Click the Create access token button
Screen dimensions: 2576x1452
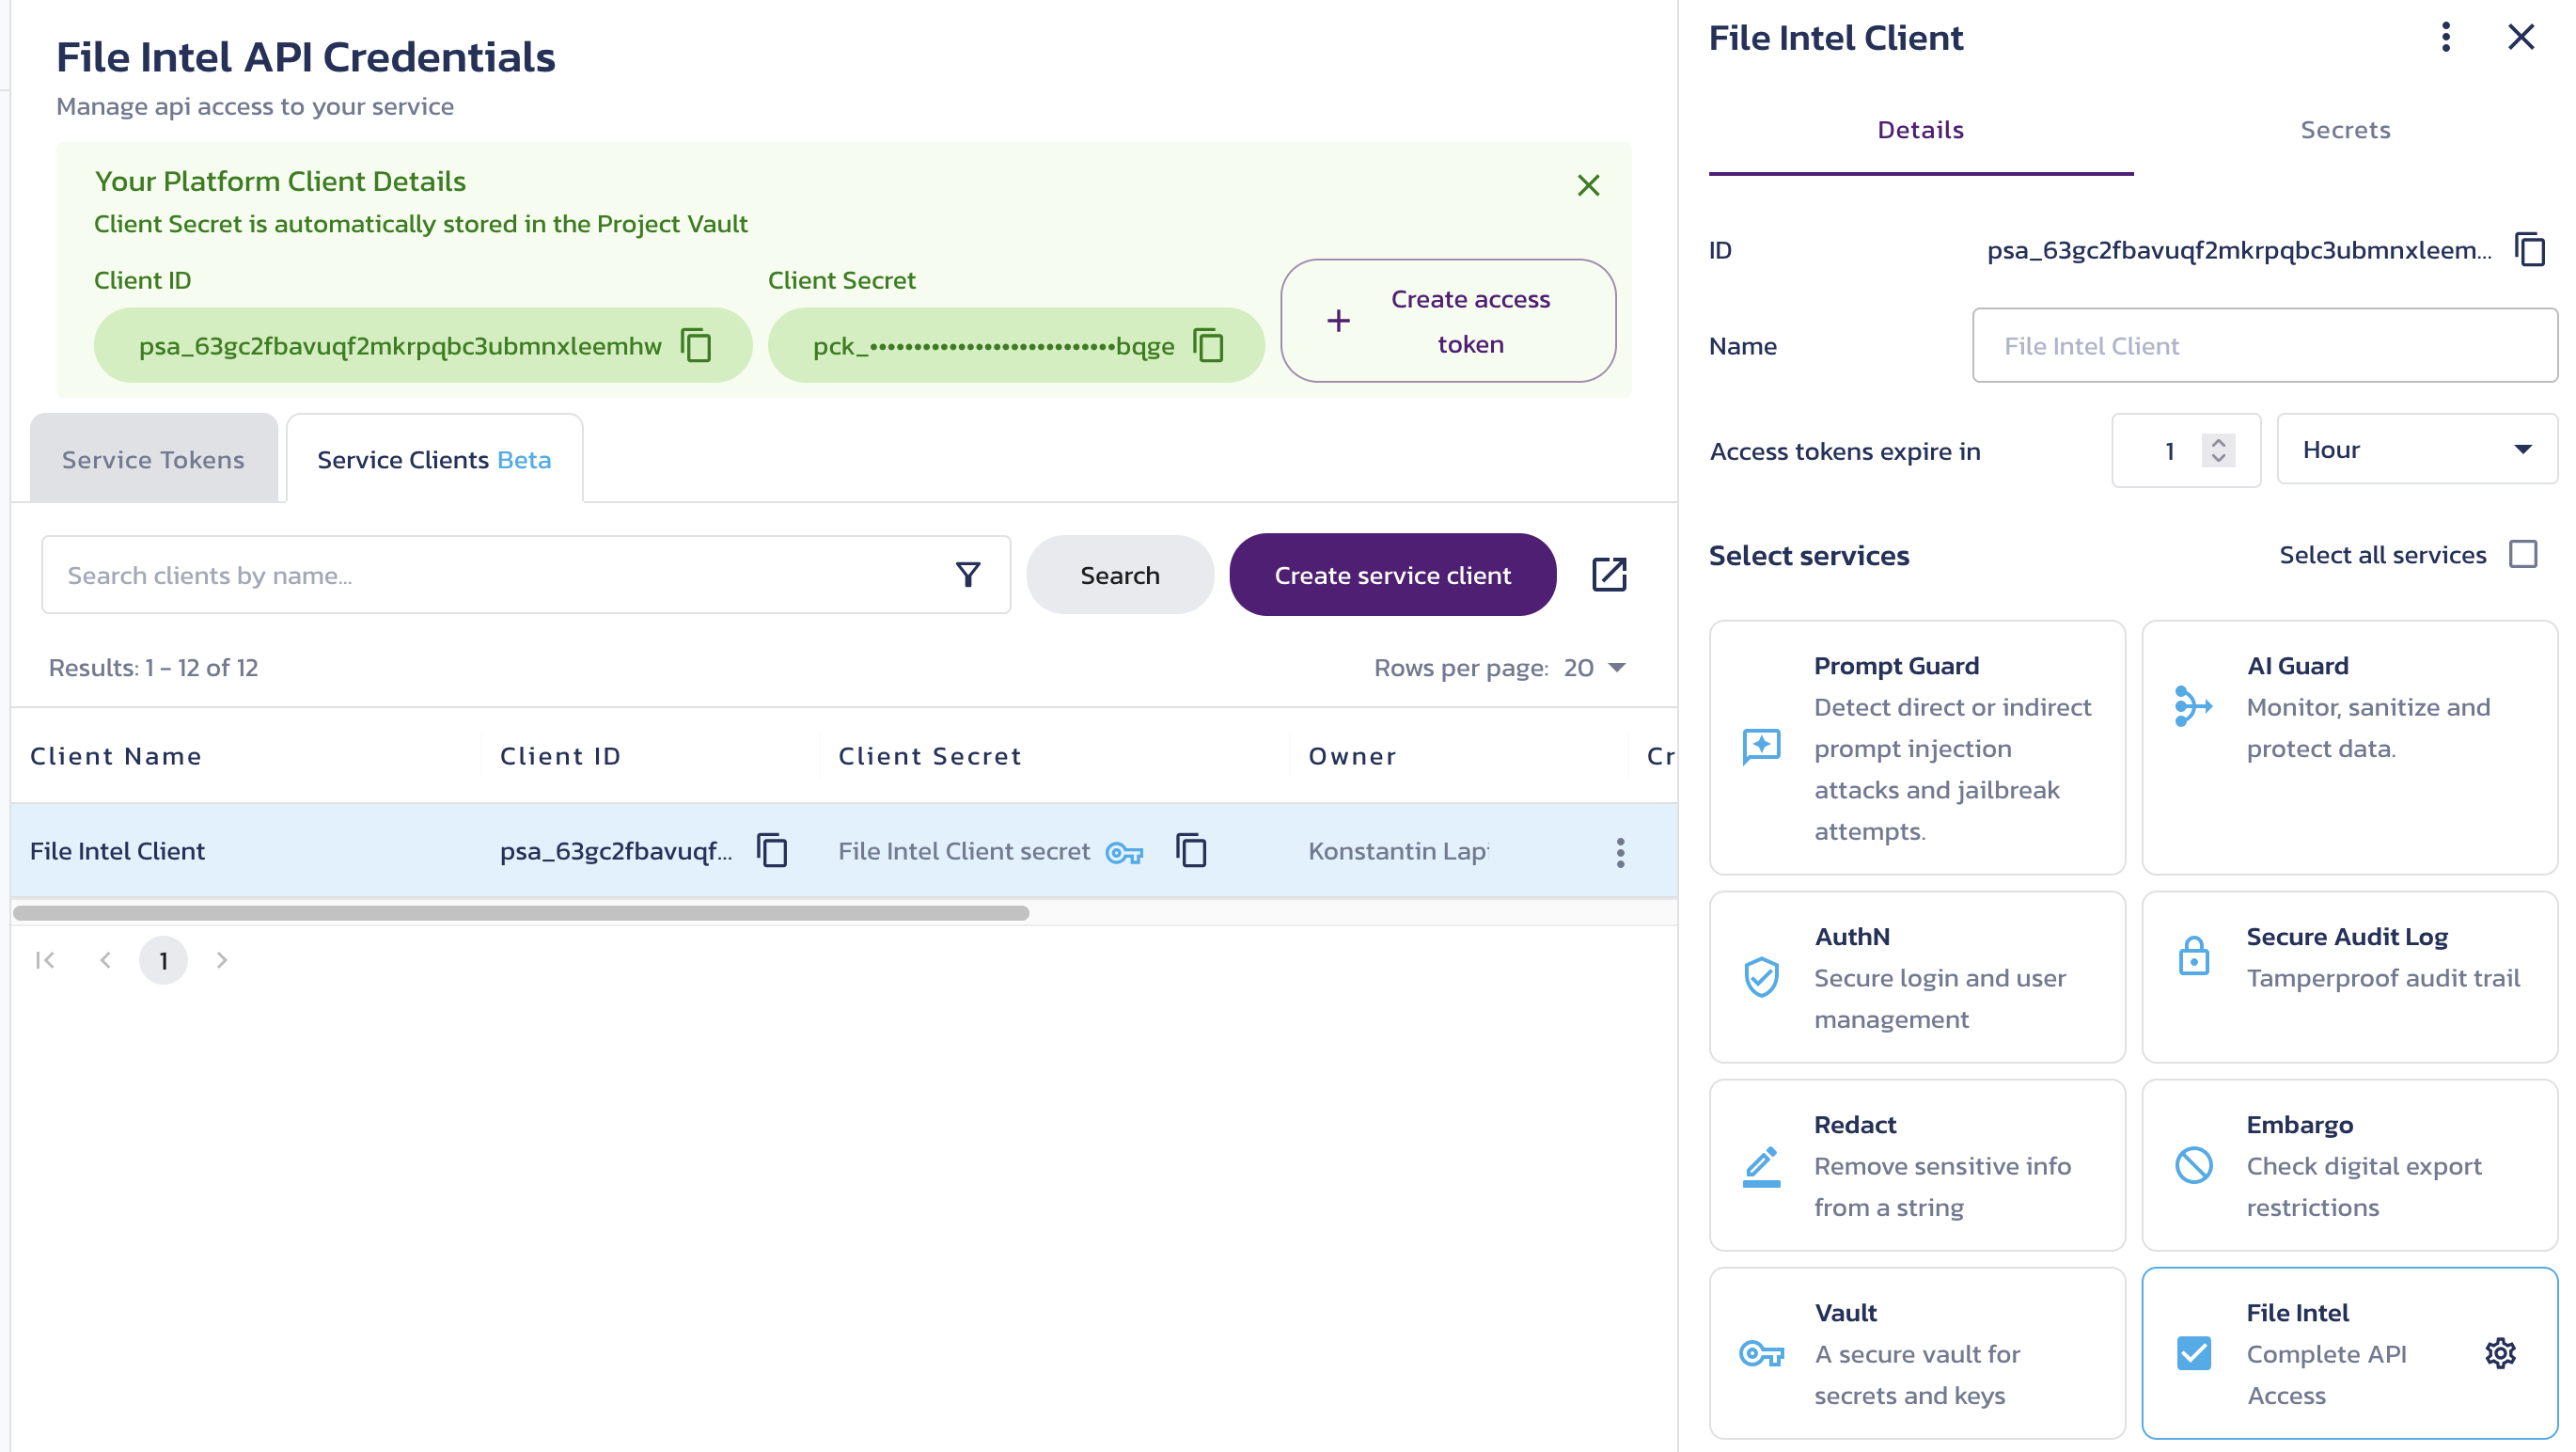pos(1447,321)
